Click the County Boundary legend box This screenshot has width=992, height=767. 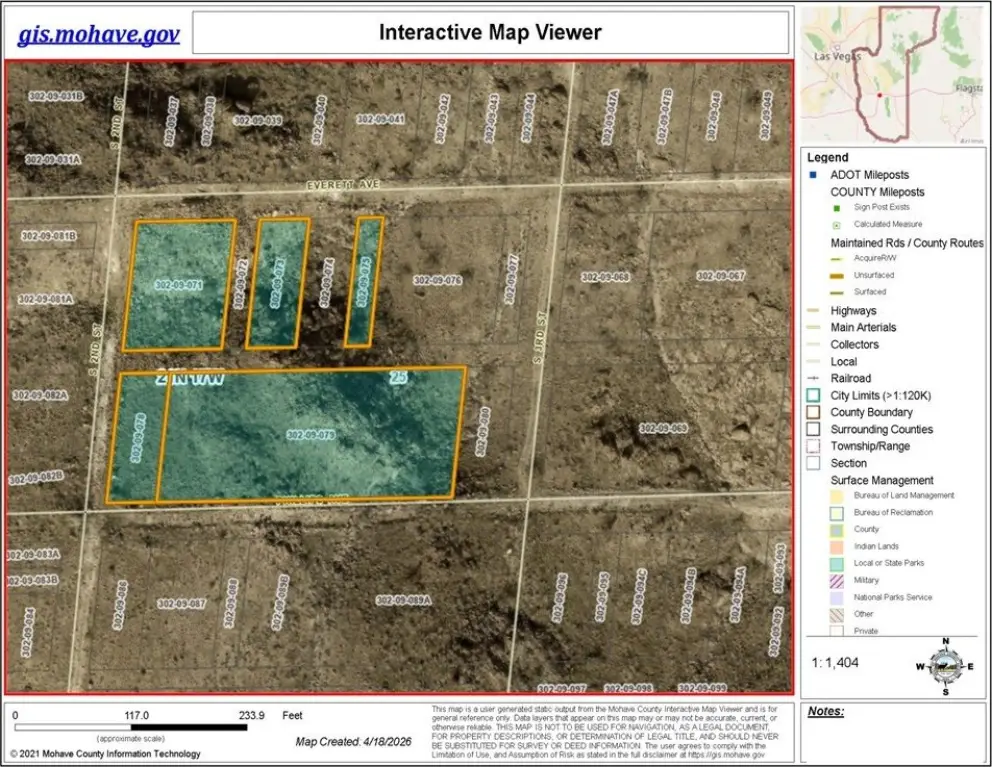pos(813,413)
